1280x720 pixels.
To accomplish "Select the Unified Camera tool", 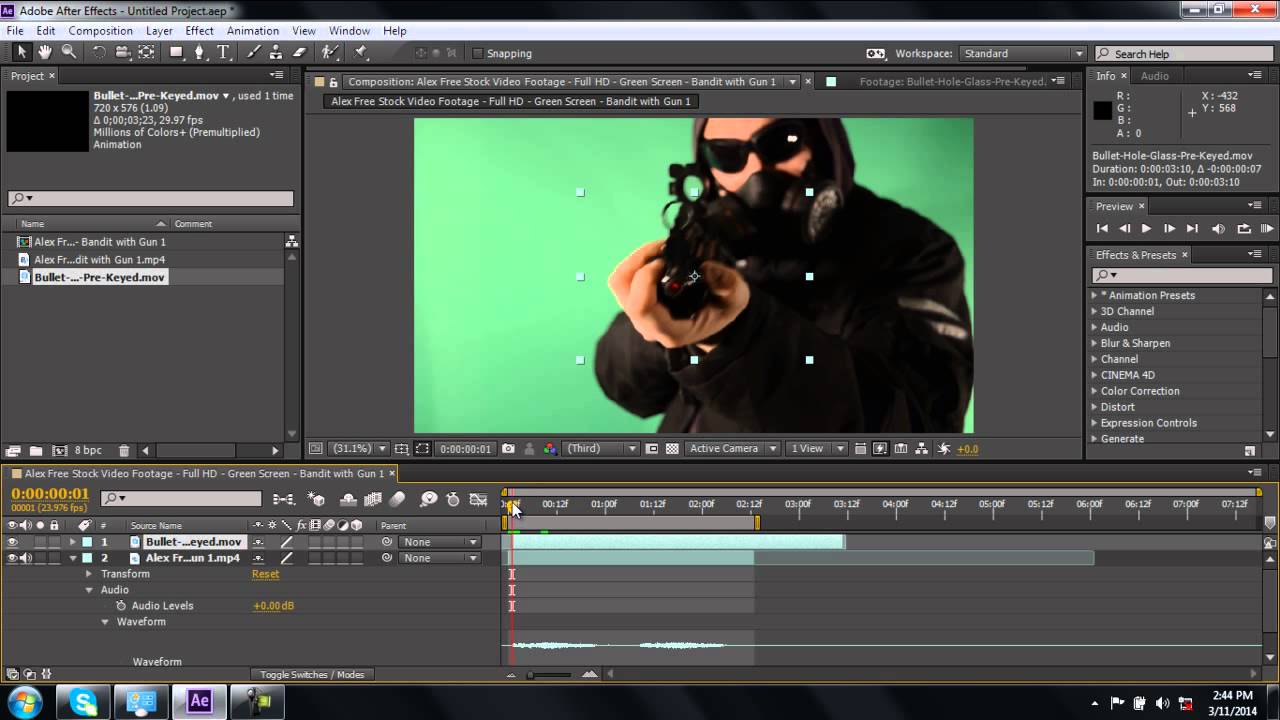I will (x=123, y=52).
